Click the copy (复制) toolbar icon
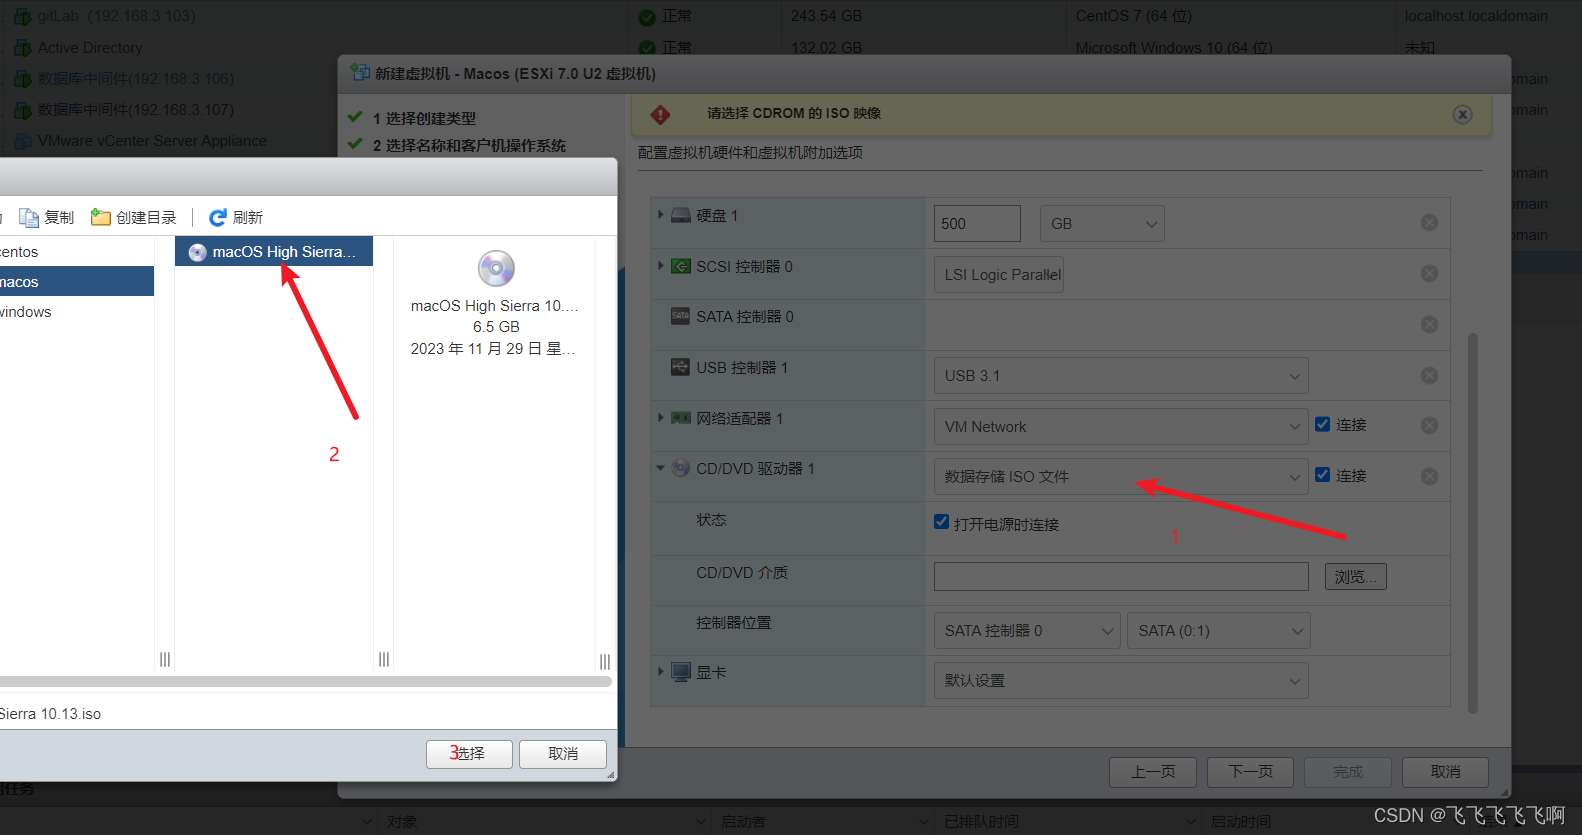Viewport: 1582px width, 835px height. pyautogui.click(x=29, y=218)
